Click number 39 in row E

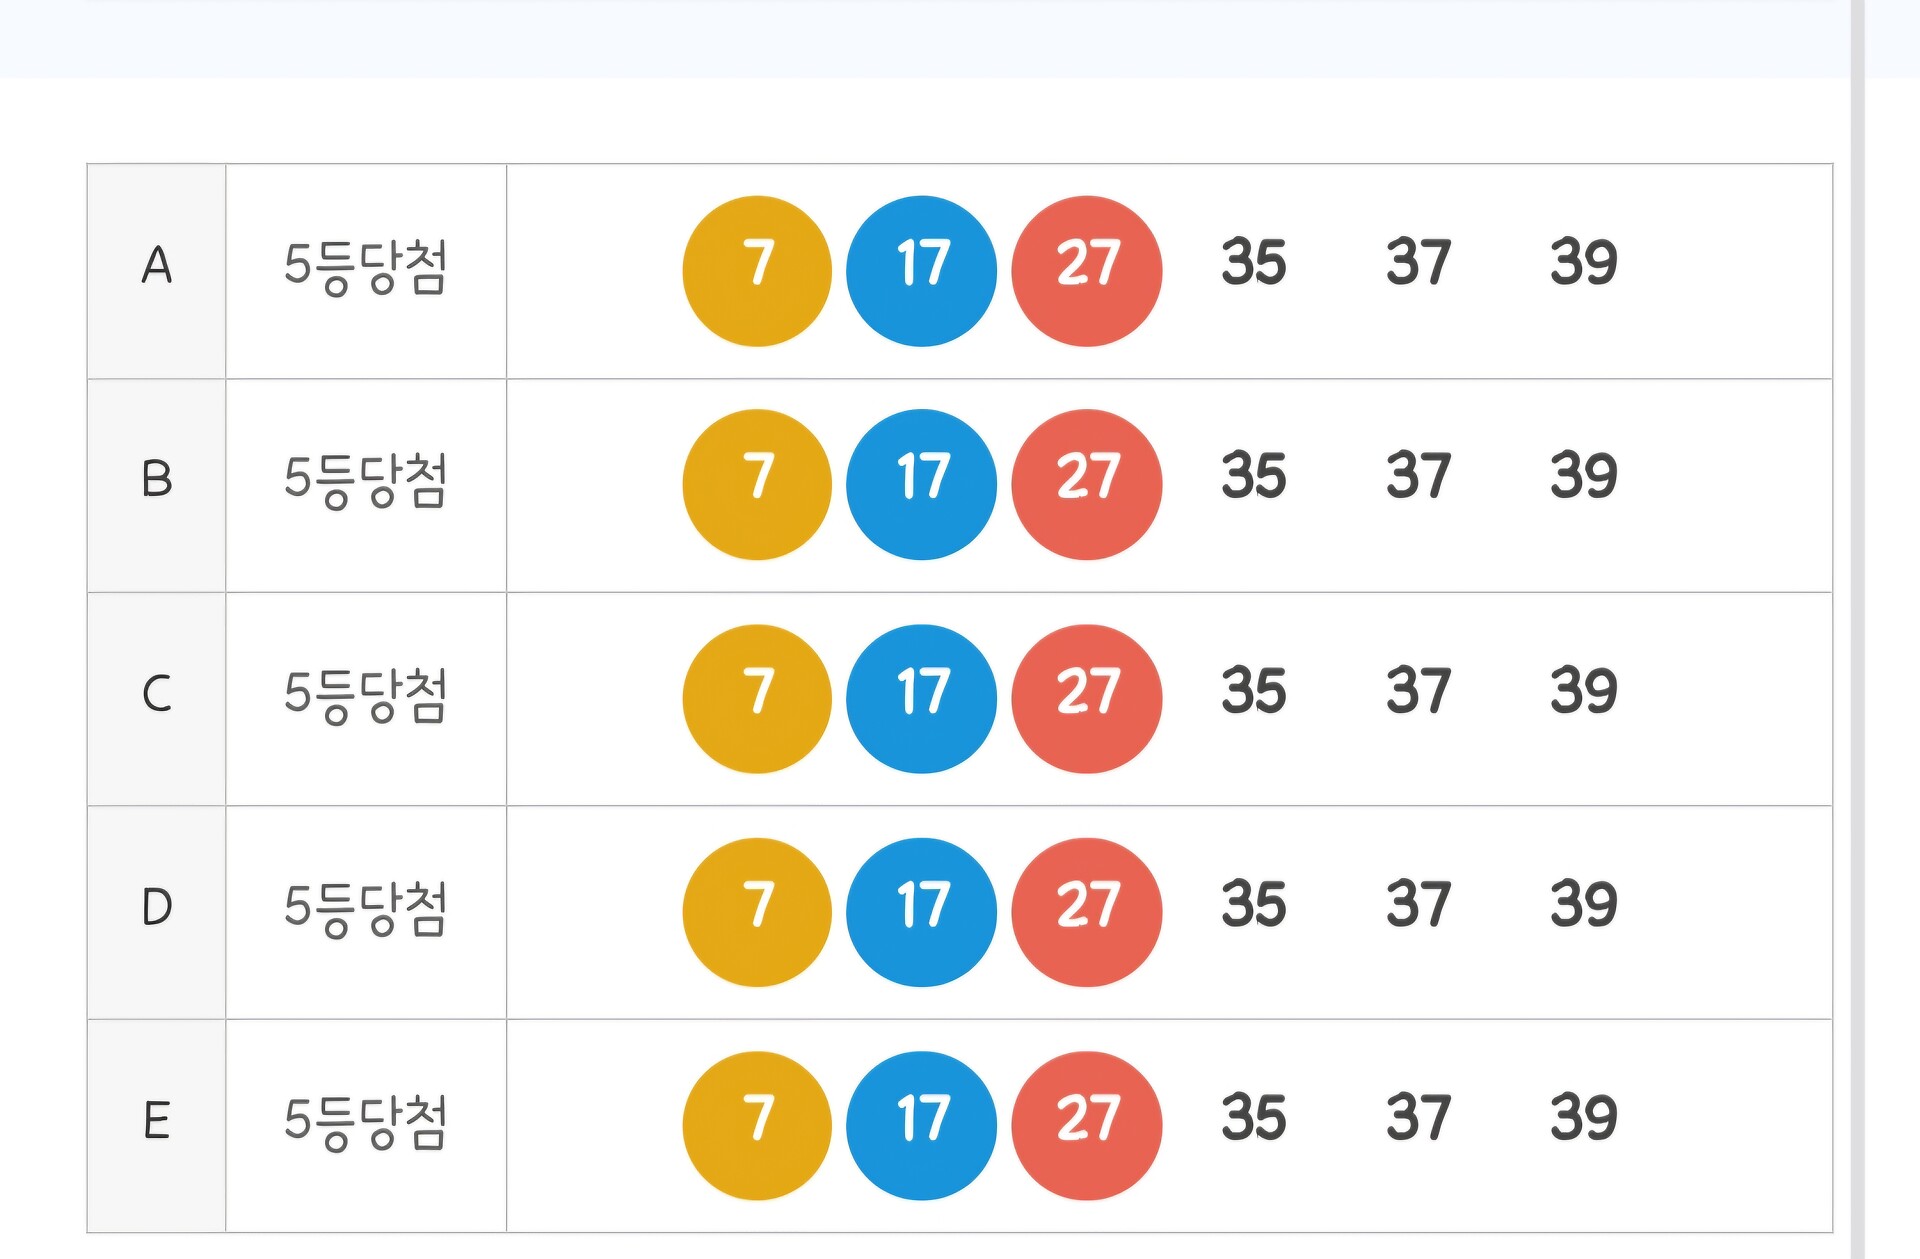pos(1583,1118)
